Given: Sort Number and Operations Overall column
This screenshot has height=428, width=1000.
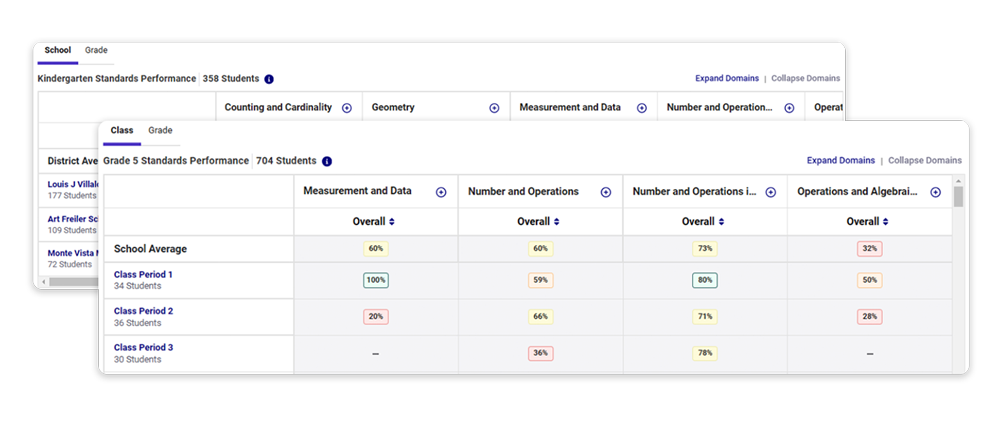Looking at the screenshot, I should pyautogui.click(x=538, y=222).
